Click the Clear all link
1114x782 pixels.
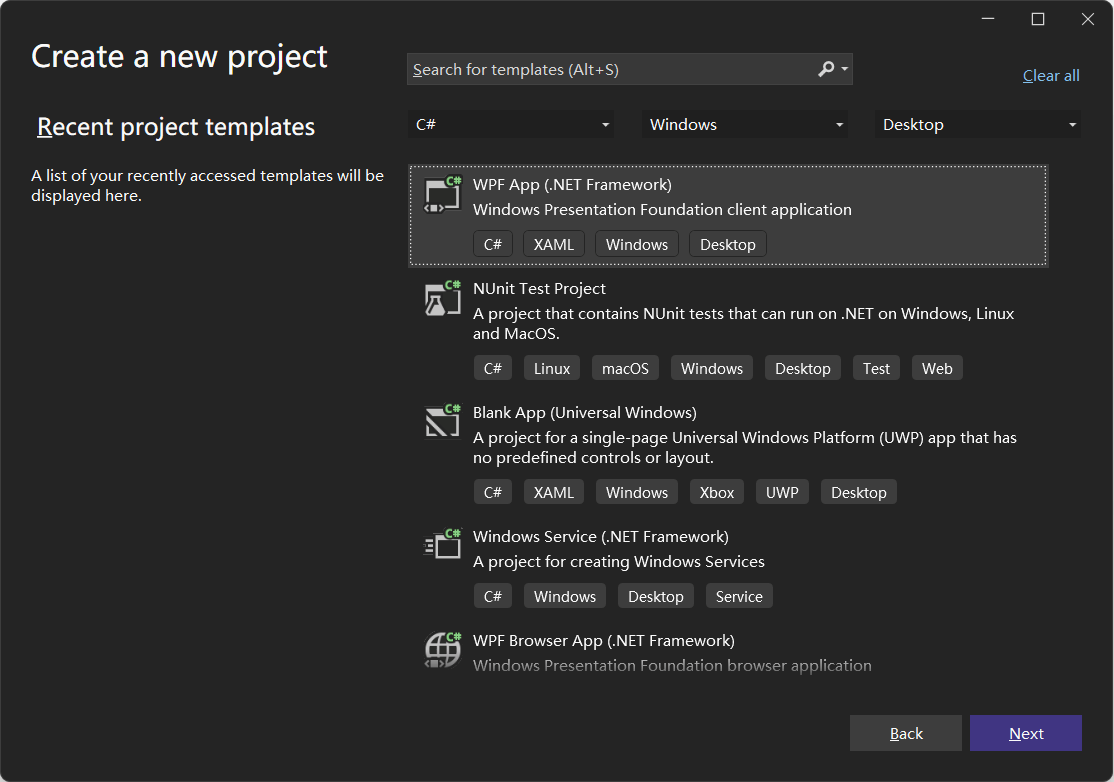click(1051, 75)
